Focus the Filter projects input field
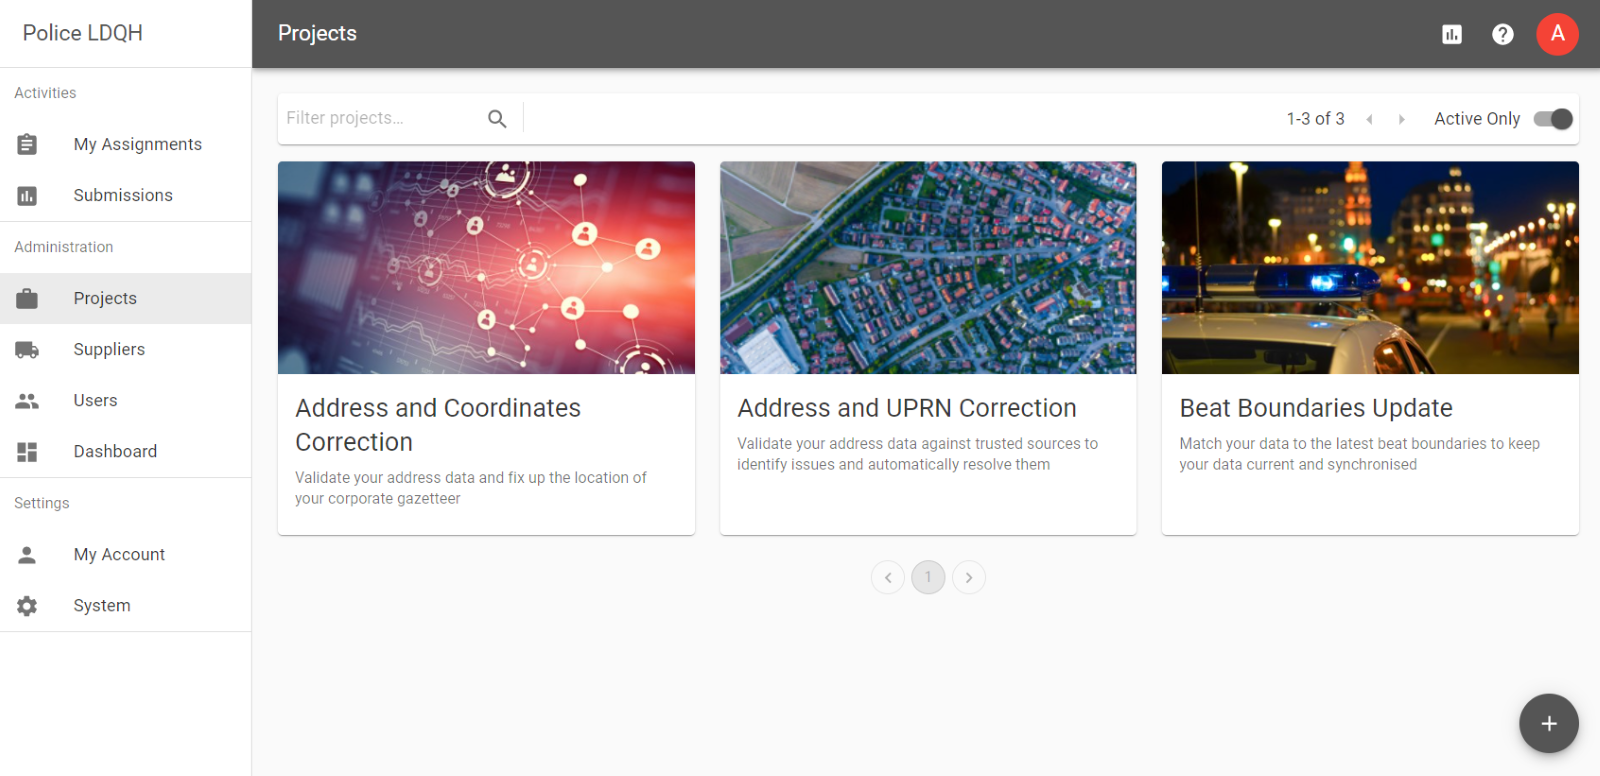1600x776 pixels. 380,118
